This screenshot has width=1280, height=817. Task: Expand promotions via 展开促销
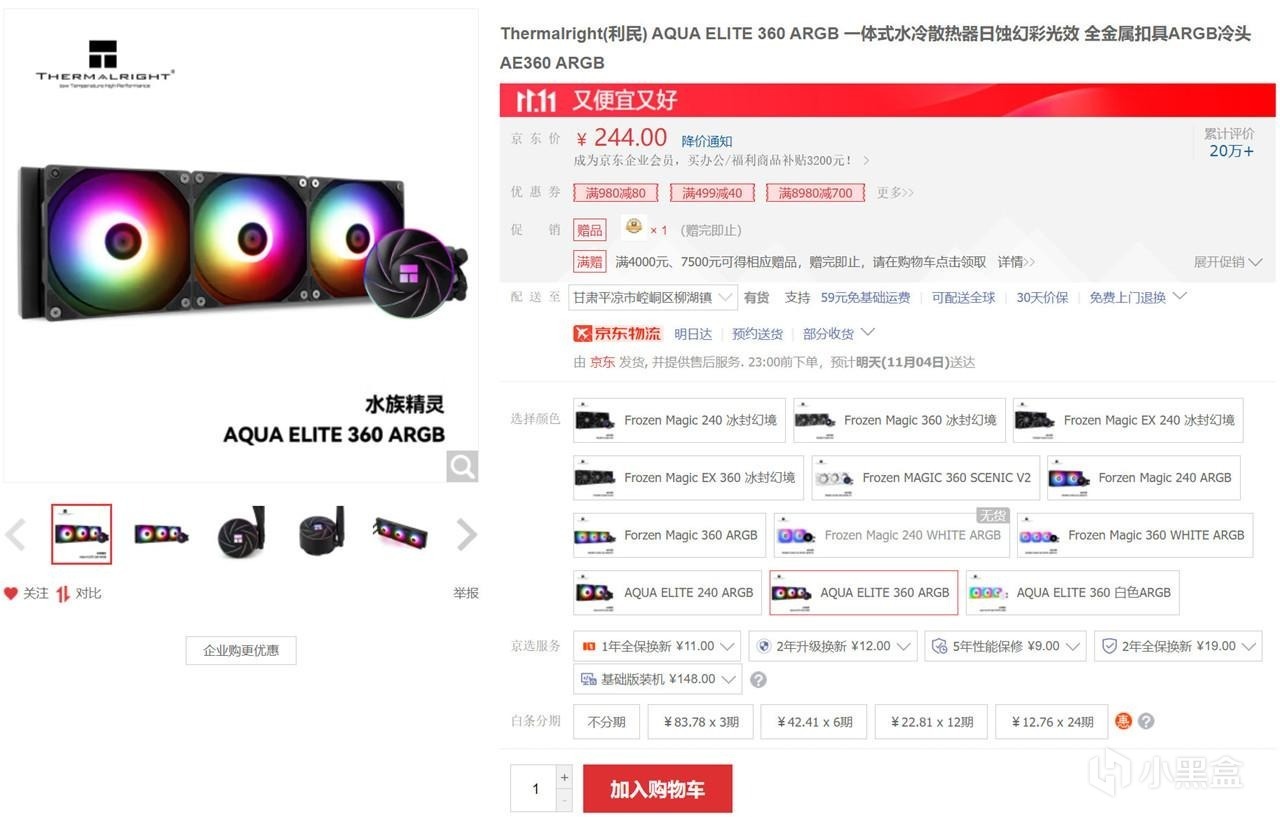1227,262
